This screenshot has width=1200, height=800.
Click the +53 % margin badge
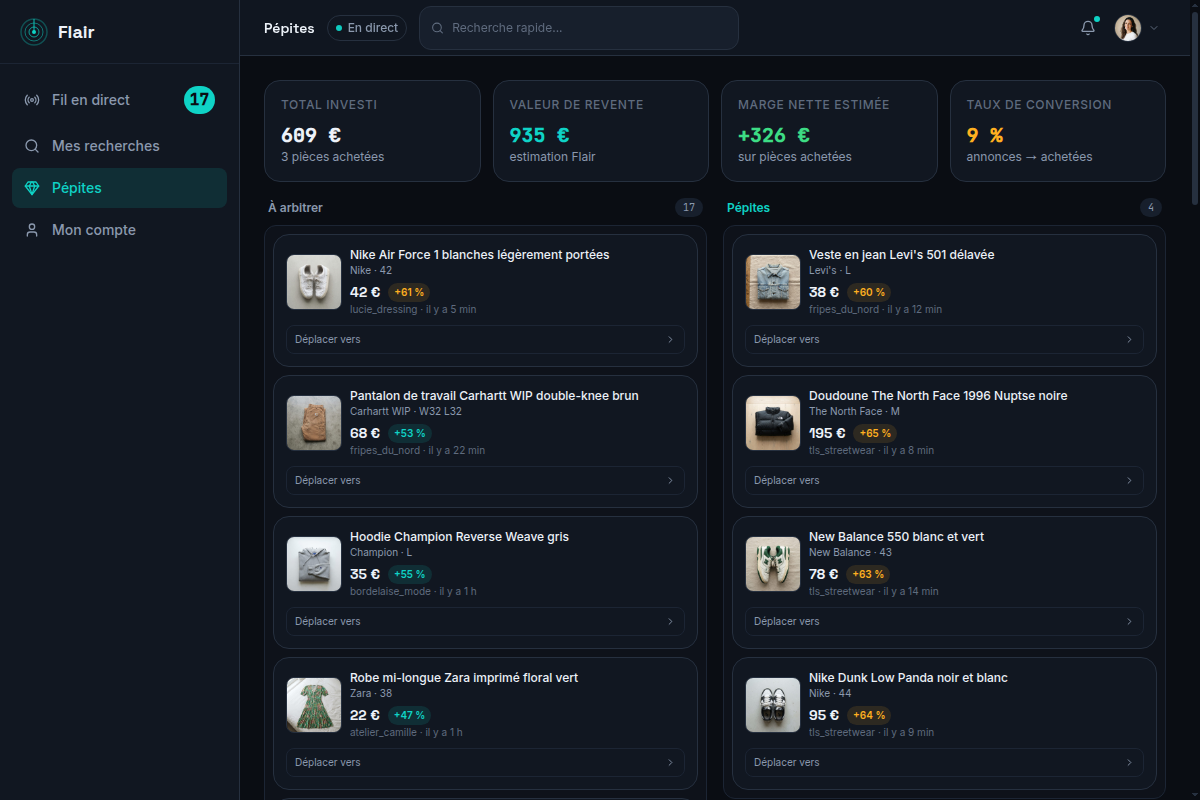coord(410,434)
